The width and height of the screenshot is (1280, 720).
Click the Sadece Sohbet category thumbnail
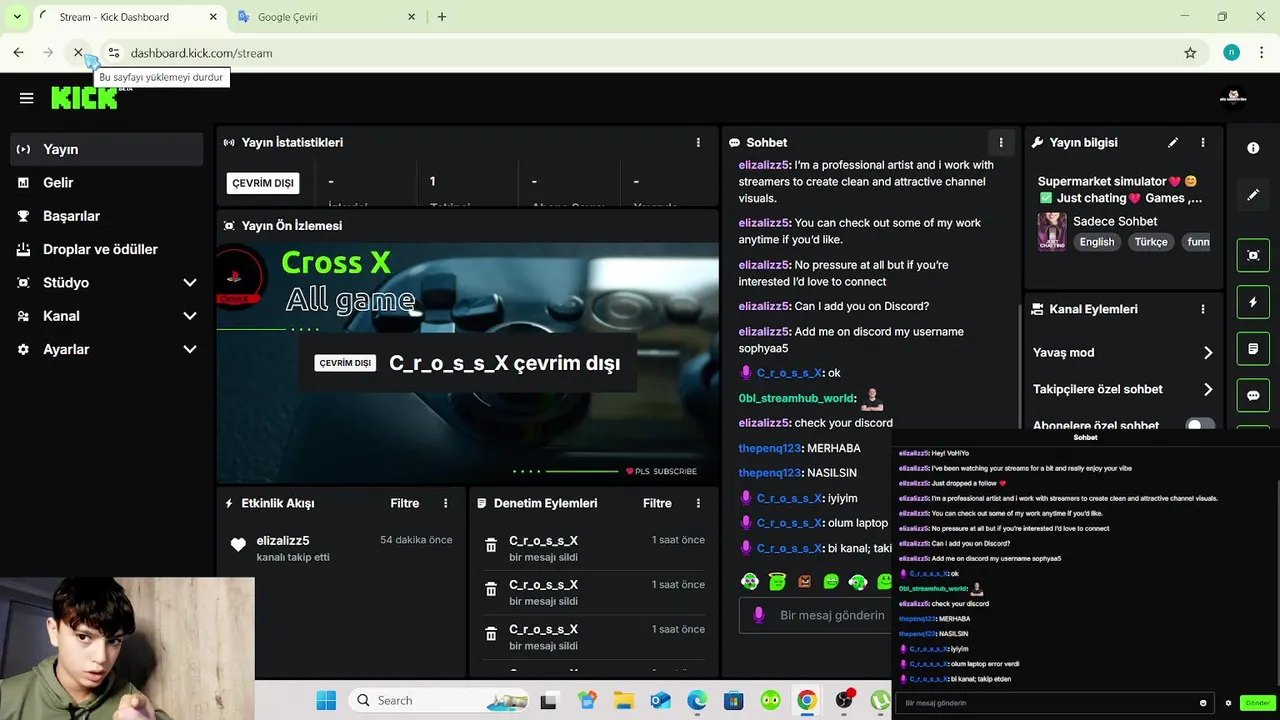tap(1051, 231)
